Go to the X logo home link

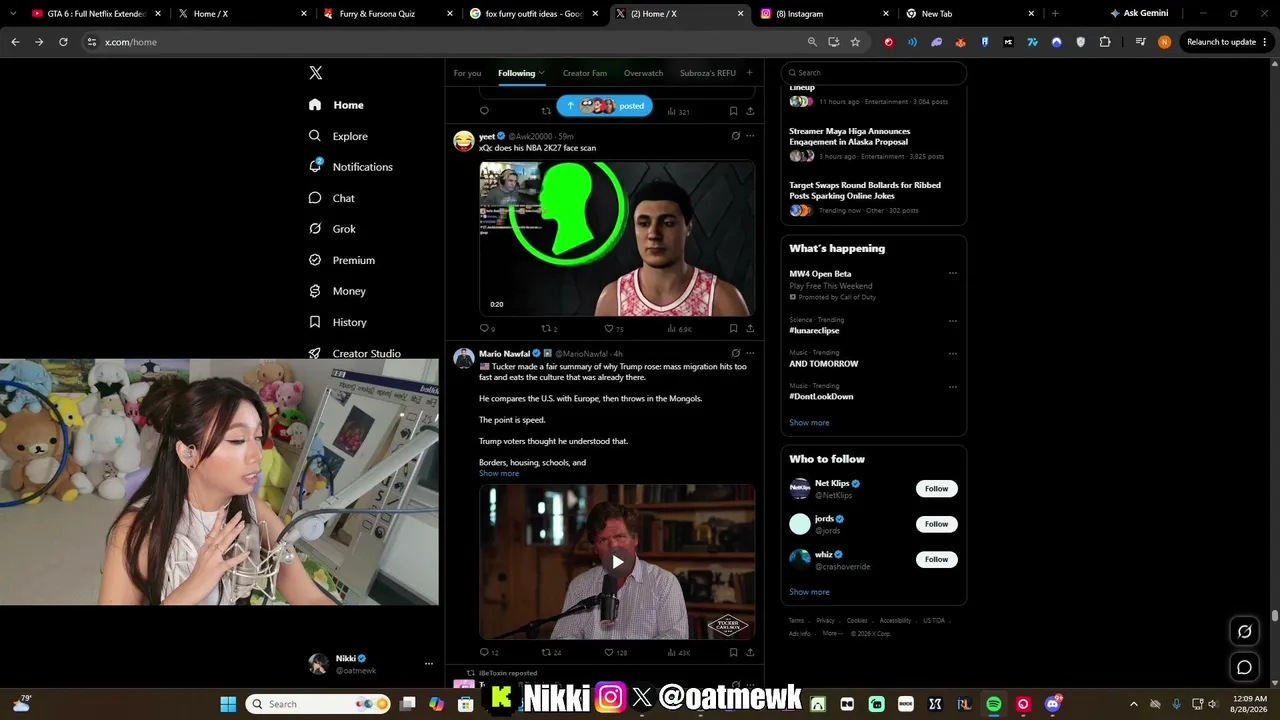[x=315, y=73]
